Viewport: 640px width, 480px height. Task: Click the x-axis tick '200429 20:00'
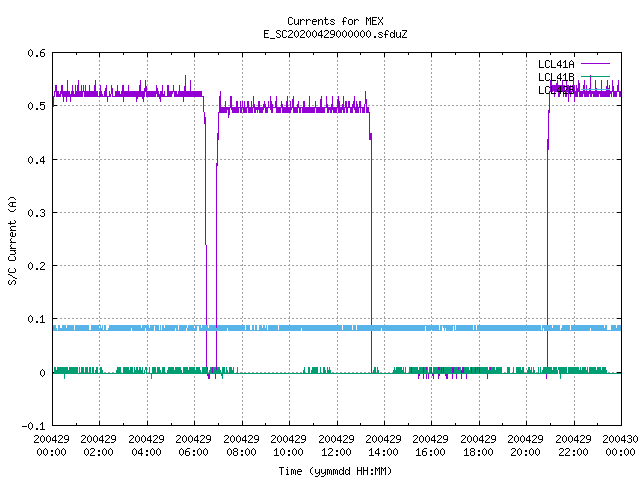[x=525, y=445]
